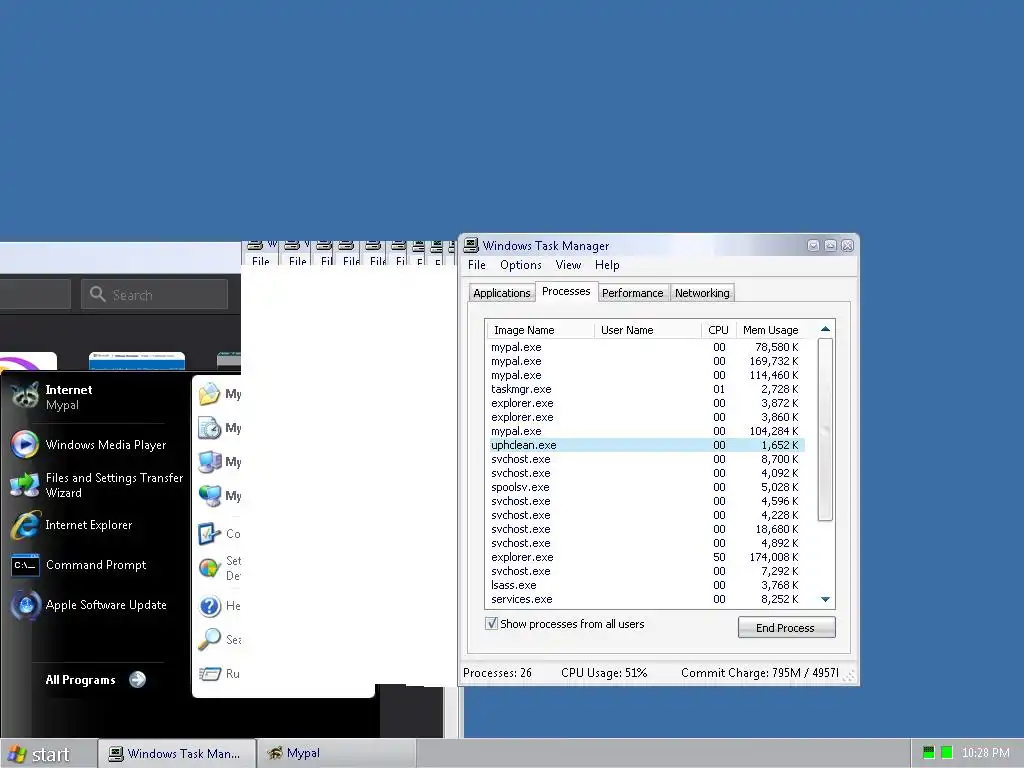The height and width of the screenshot is (768, 1024).
Task: Click the CPU usage green tray icon
Action: click(x=947, y=752)
